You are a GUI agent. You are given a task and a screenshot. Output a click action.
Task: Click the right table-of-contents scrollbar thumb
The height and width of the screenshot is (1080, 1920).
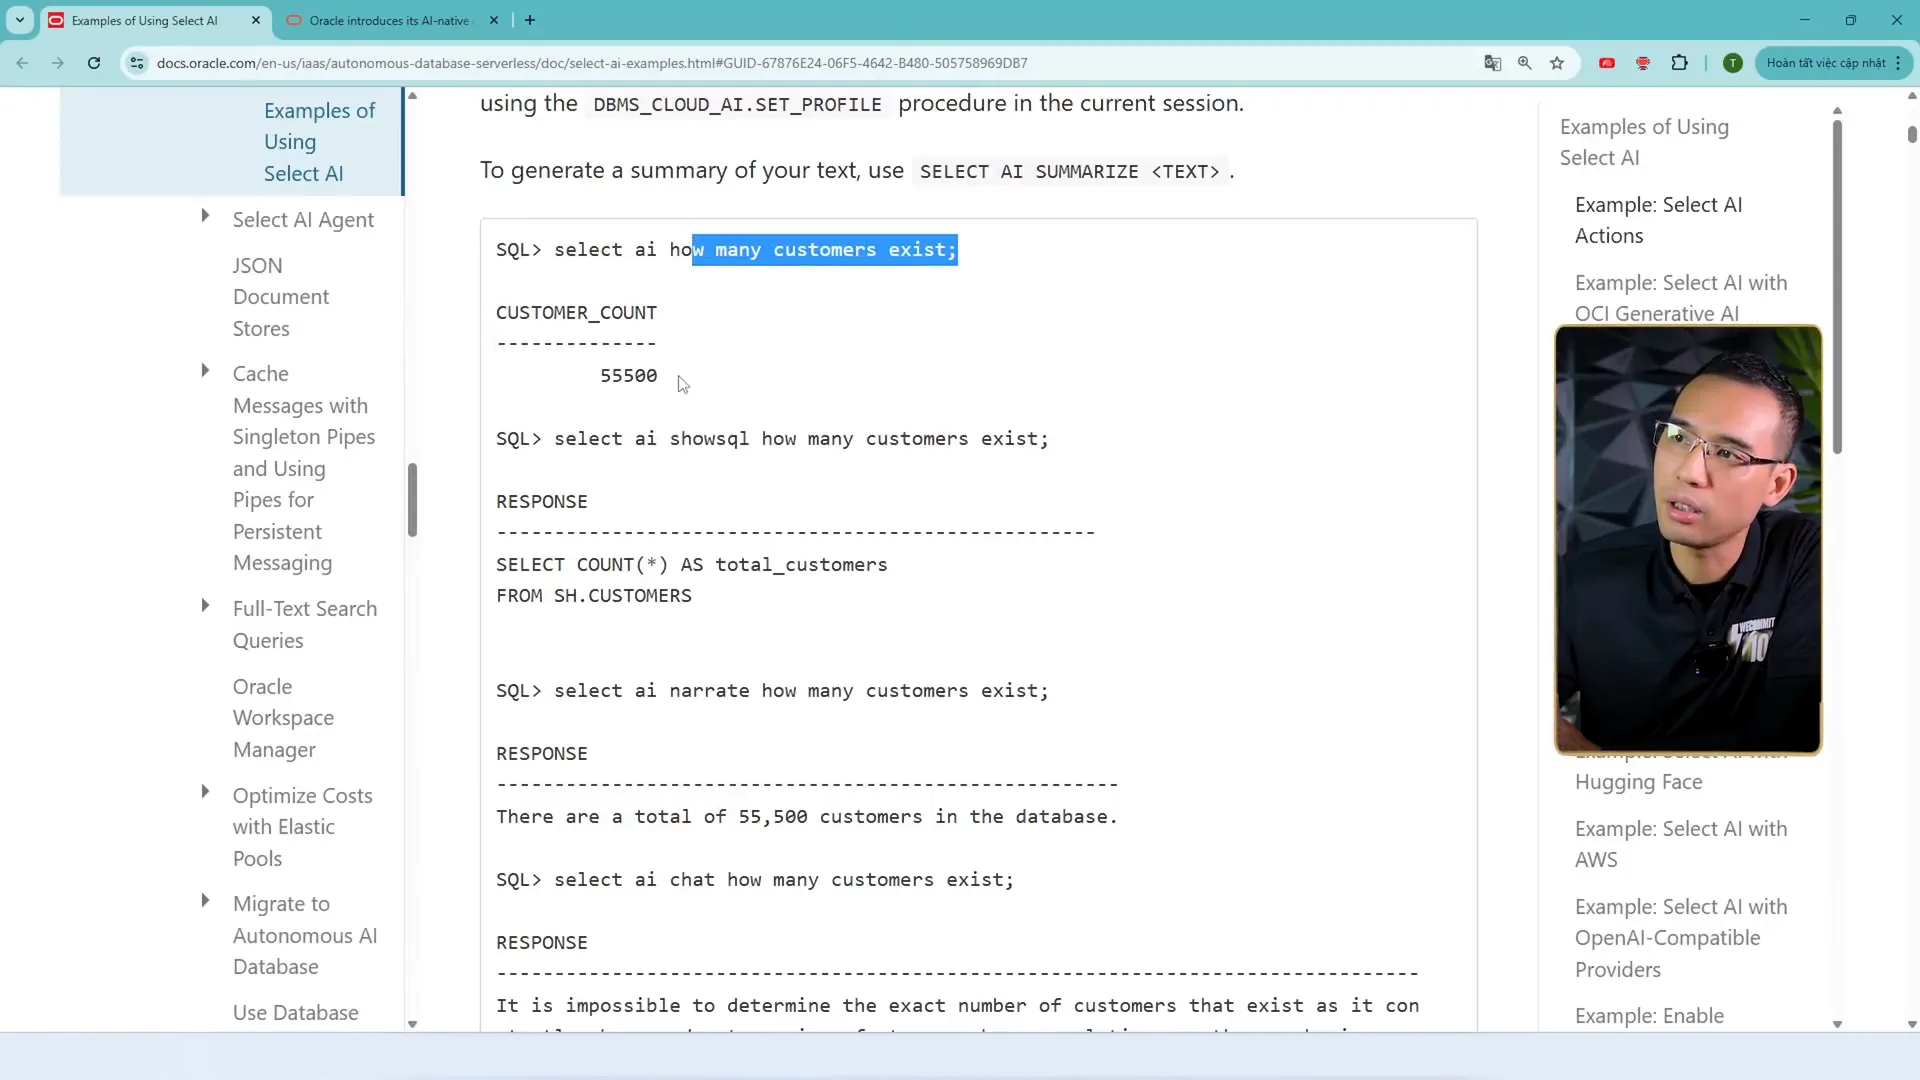point(1837,287)
